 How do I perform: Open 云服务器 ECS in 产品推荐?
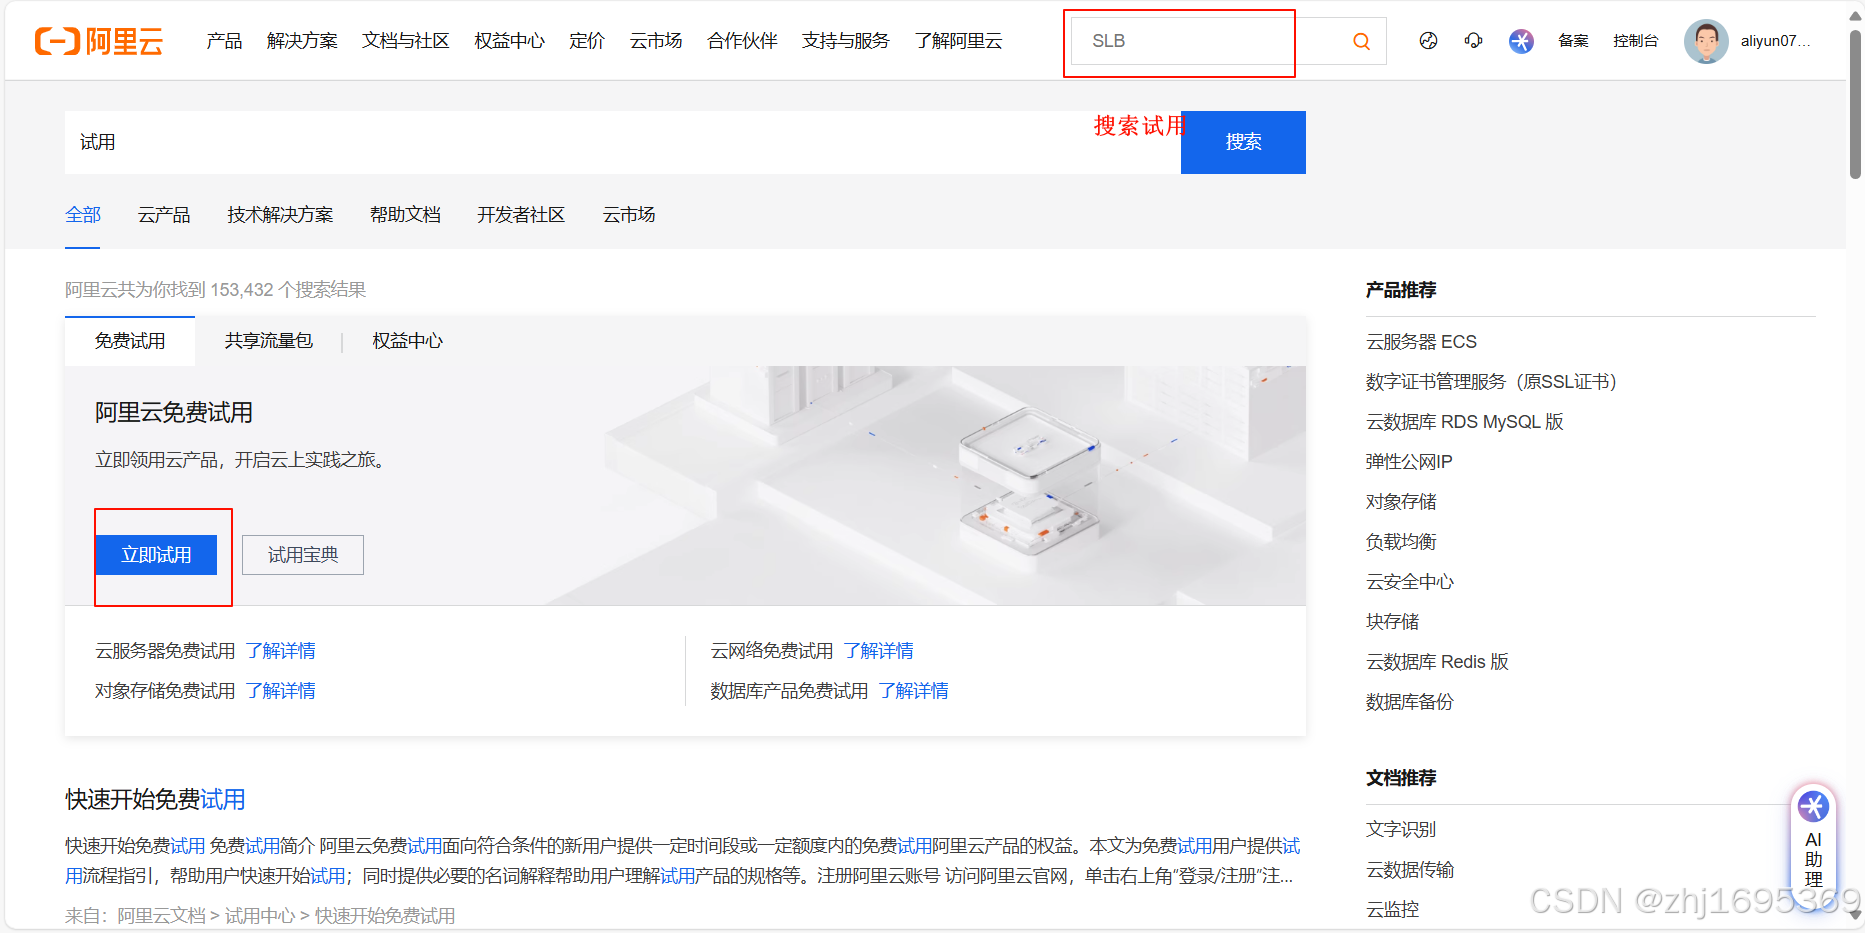[x=1421, y=342]
